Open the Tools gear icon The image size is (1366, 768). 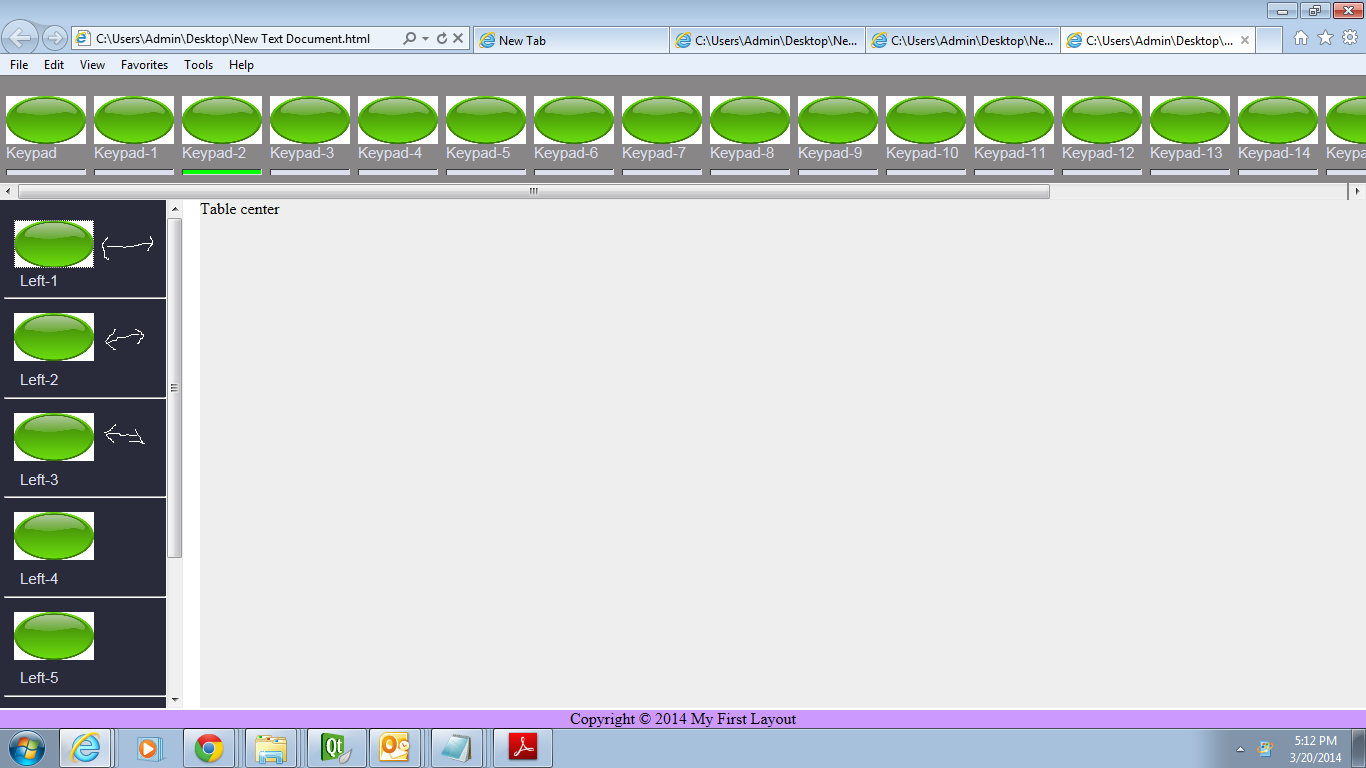1350,38
